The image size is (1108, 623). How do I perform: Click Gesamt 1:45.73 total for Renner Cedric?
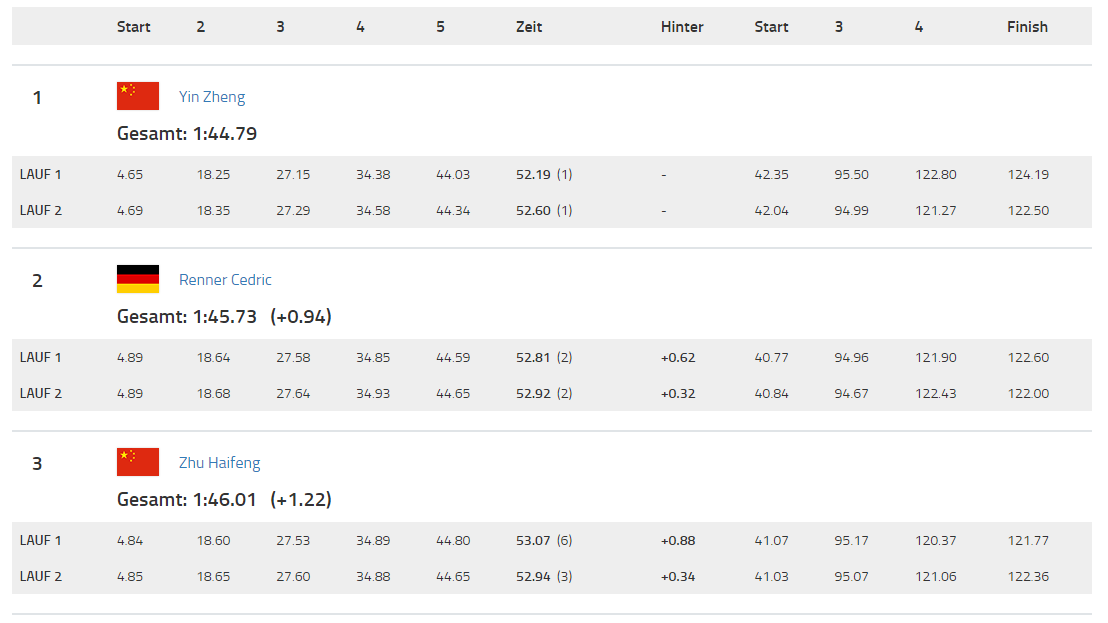pos(187,316)
